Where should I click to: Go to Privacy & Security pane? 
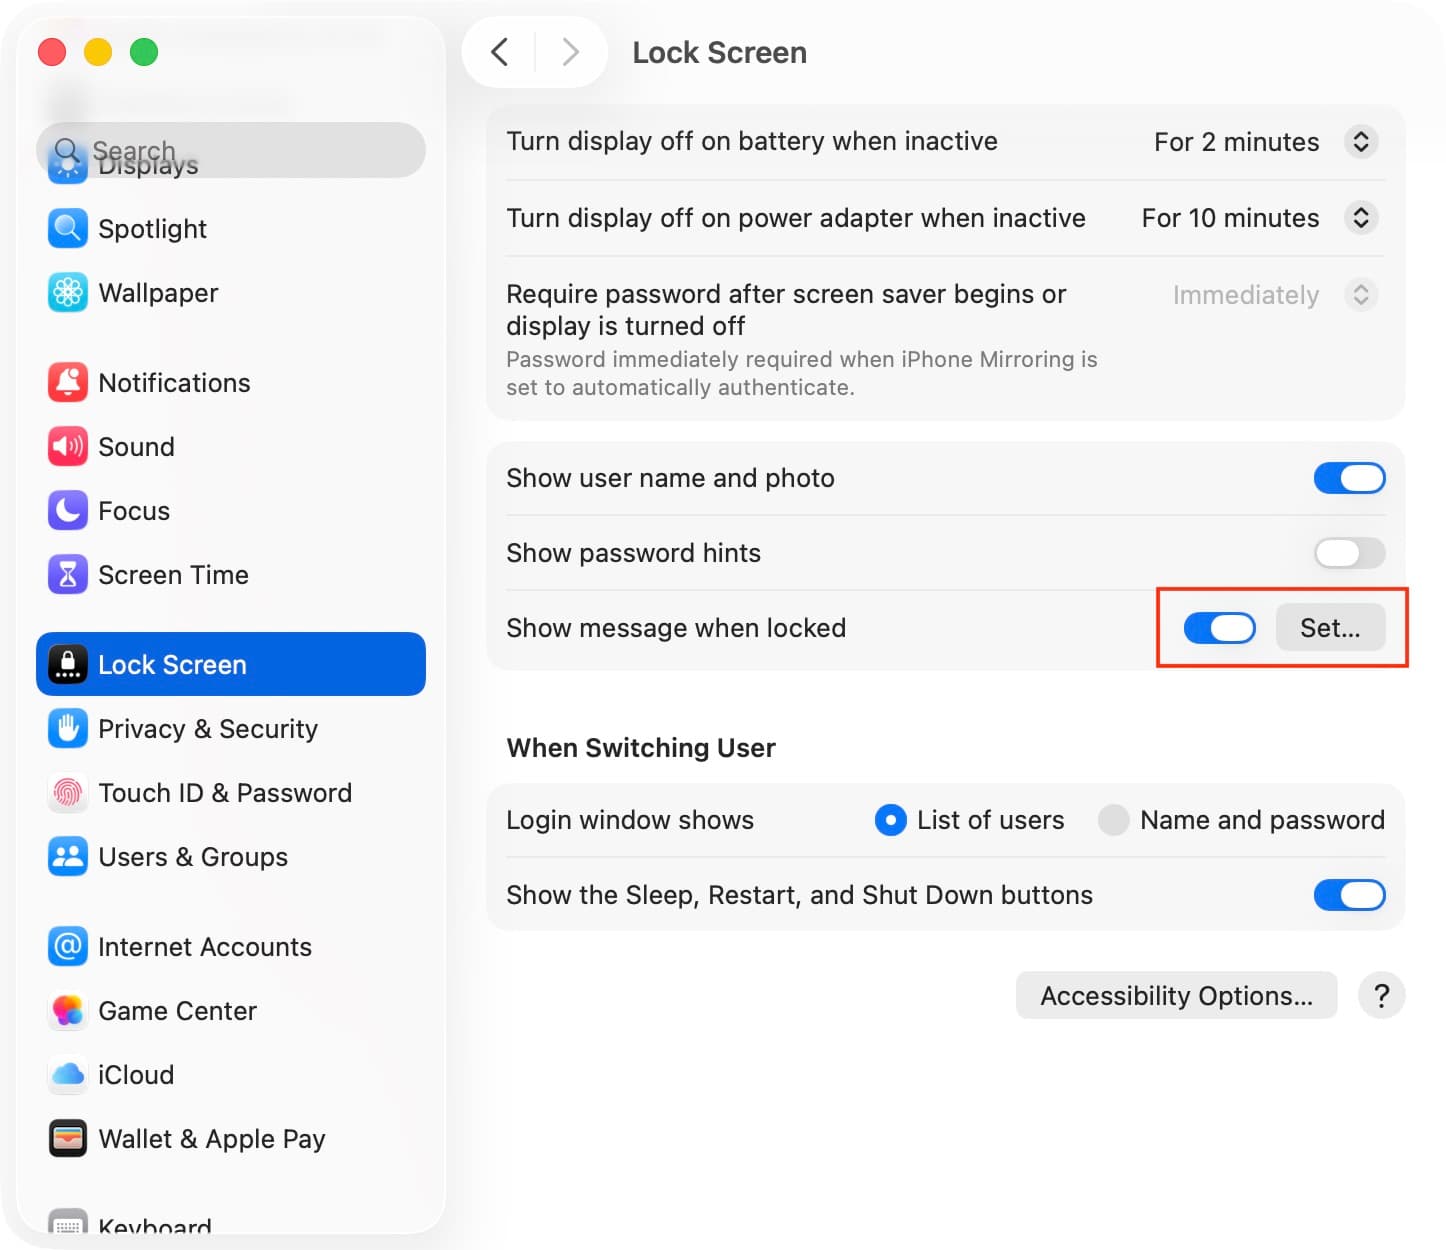click(208, 729)
